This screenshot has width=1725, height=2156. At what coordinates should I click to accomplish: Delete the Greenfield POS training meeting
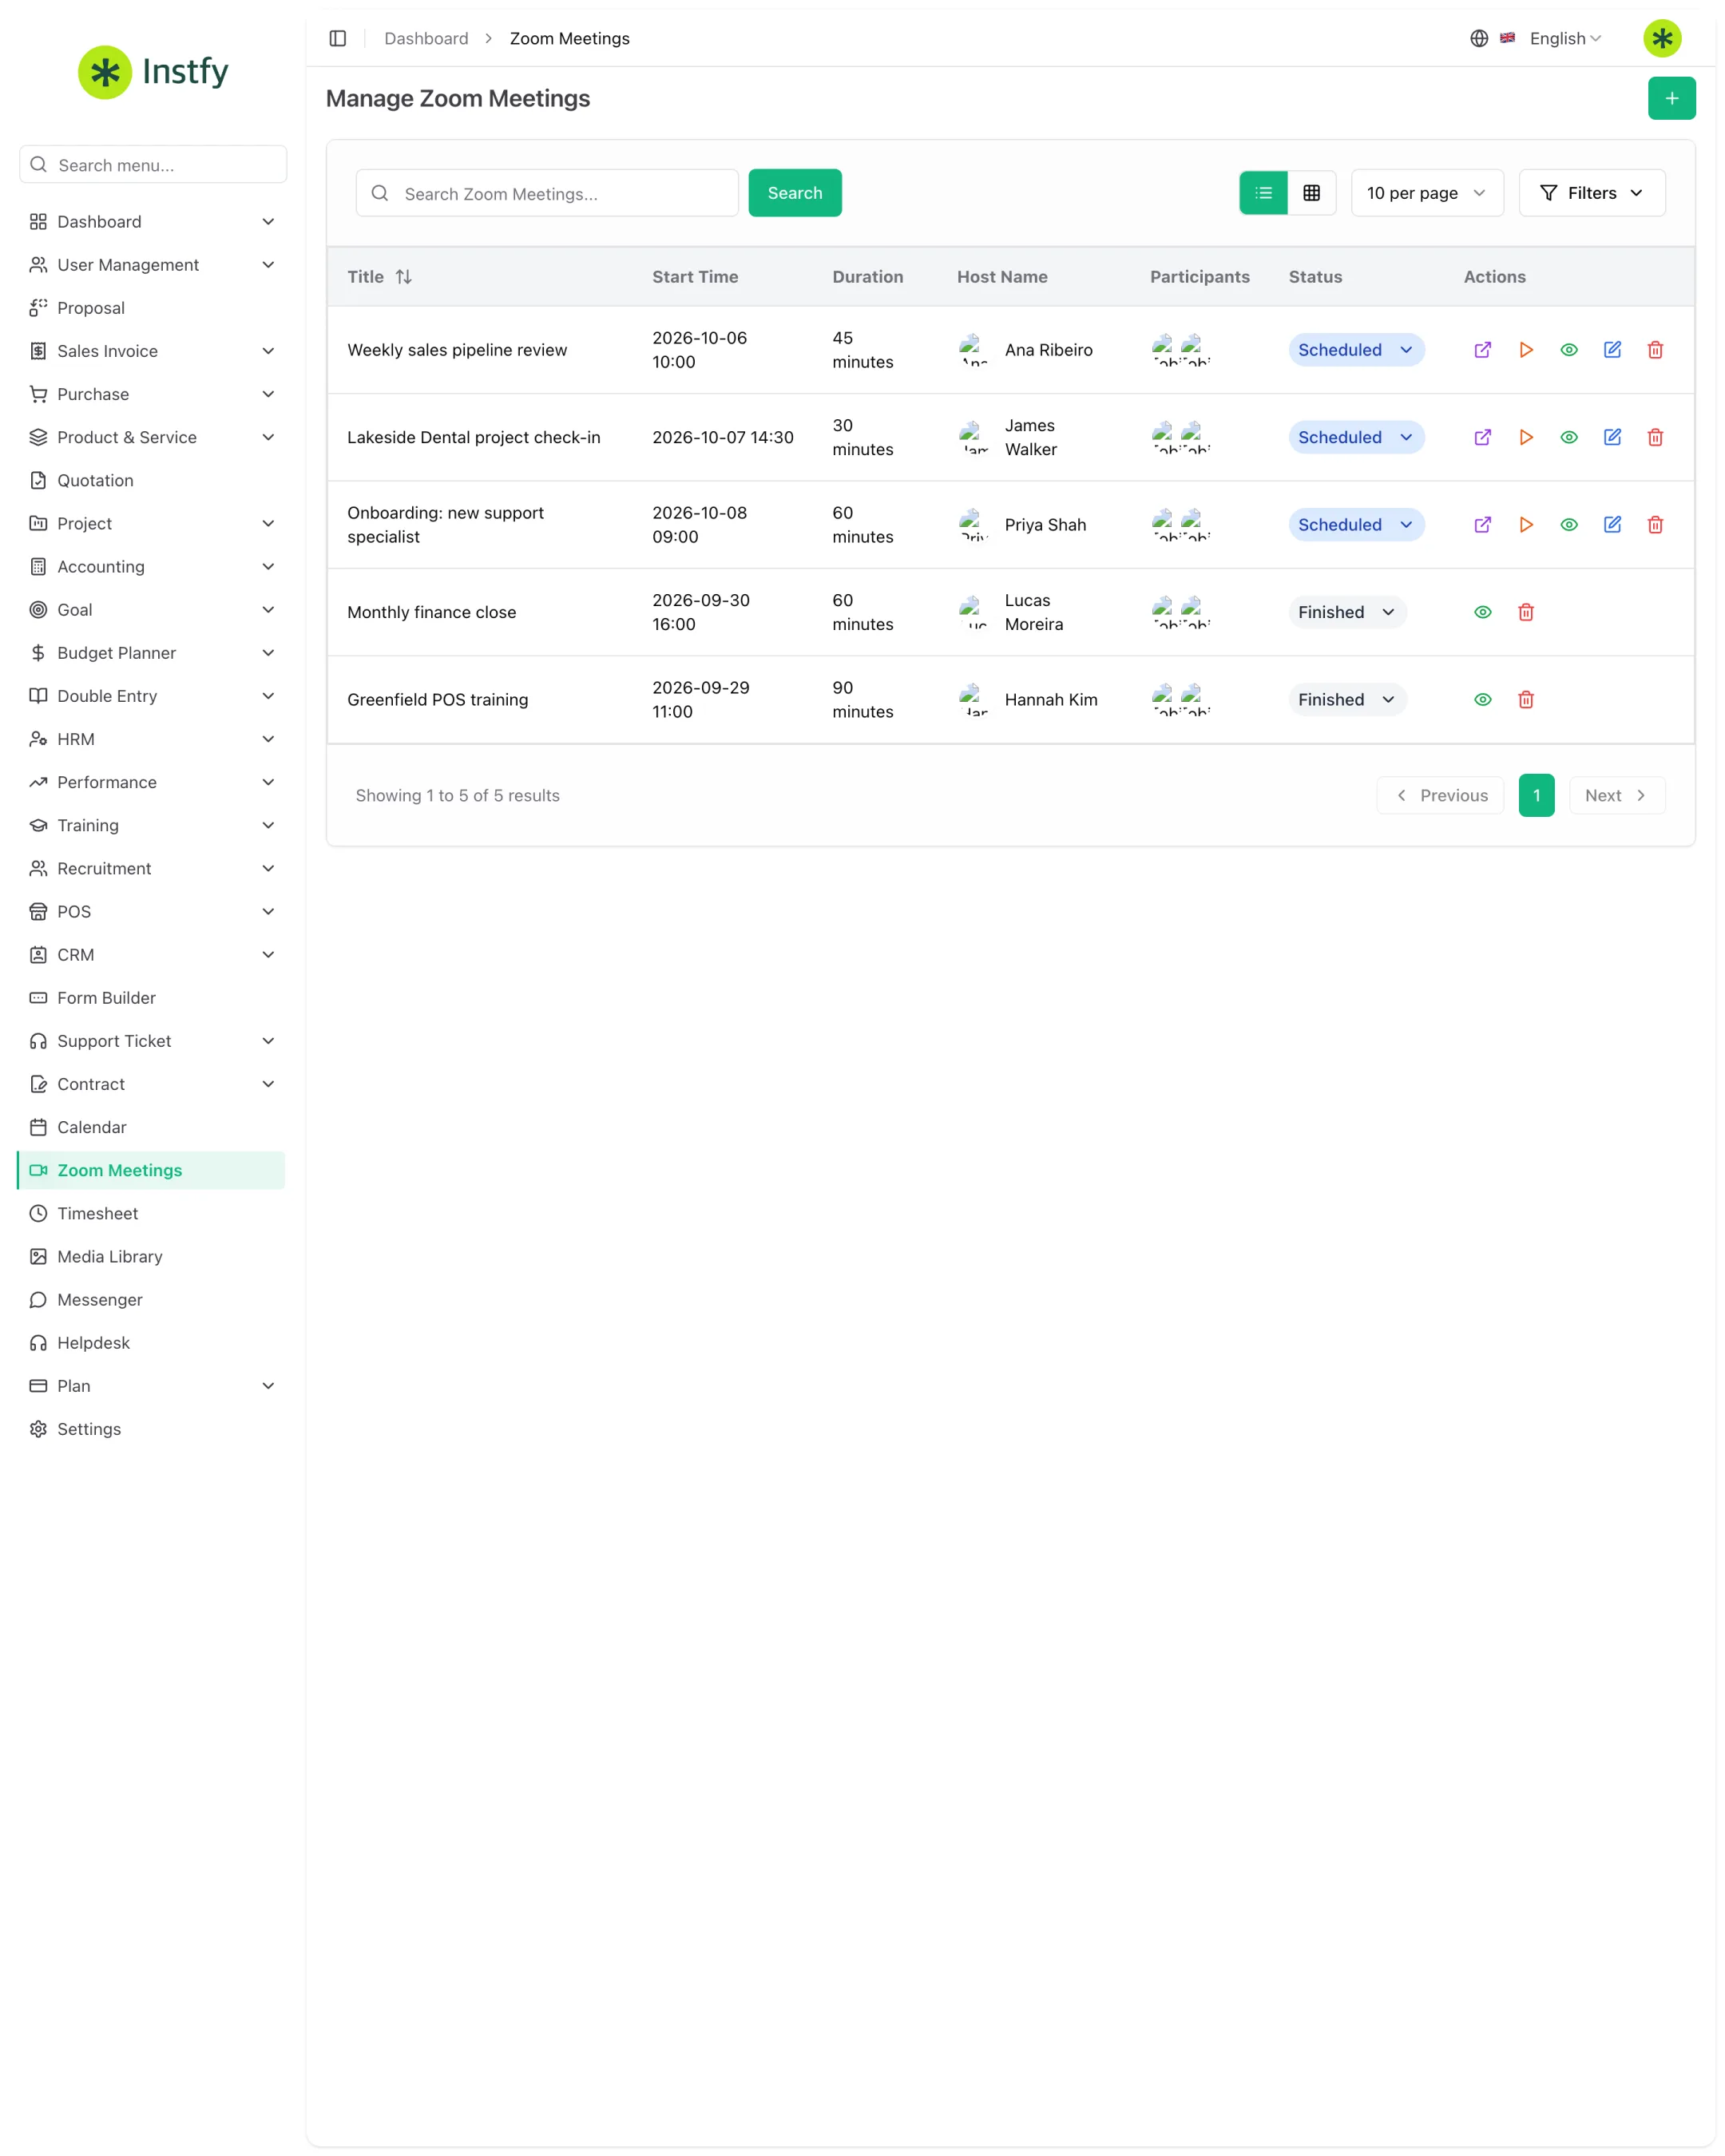(1525, 700)
